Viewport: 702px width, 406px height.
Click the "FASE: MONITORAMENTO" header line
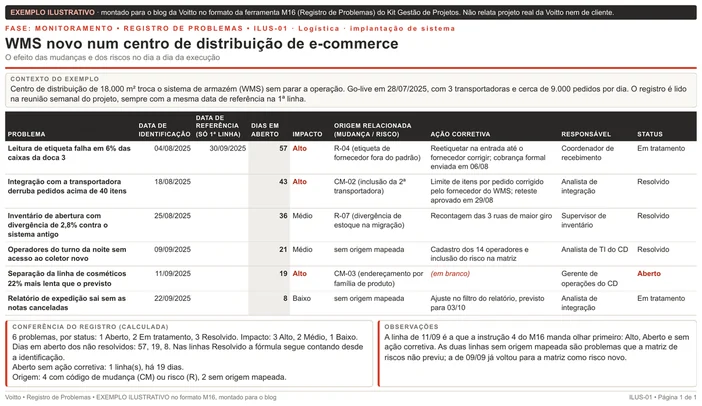click(x=230, y=28)
